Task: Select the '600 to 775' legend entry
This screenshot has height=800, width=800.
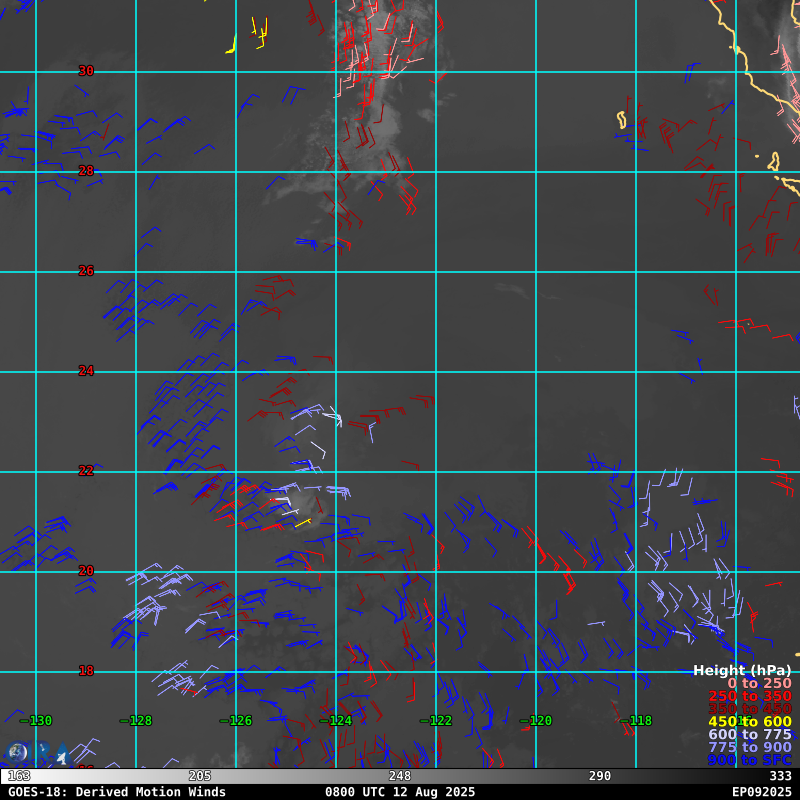Action: coord(749,735)
